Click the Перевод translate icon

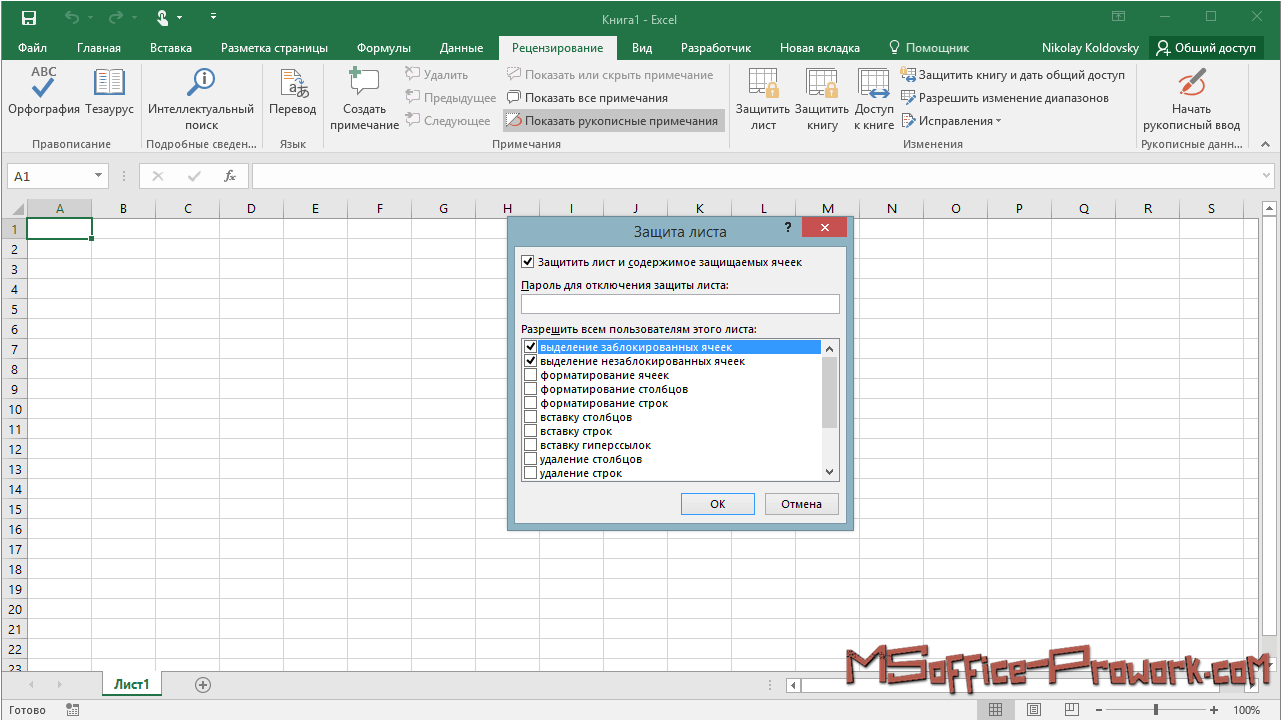point(293,84)
